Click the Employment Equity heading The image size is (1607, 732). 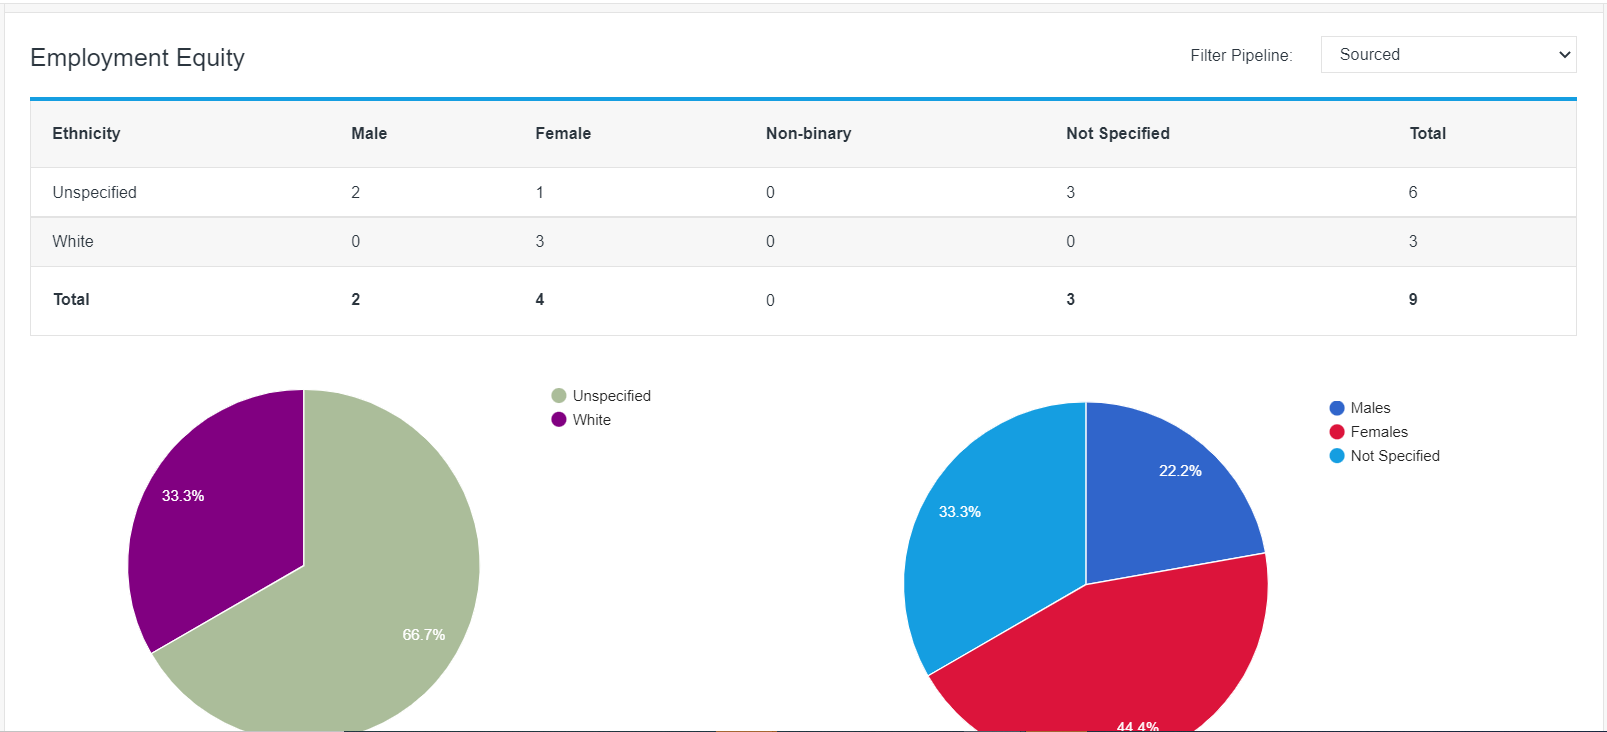point(137,58)
